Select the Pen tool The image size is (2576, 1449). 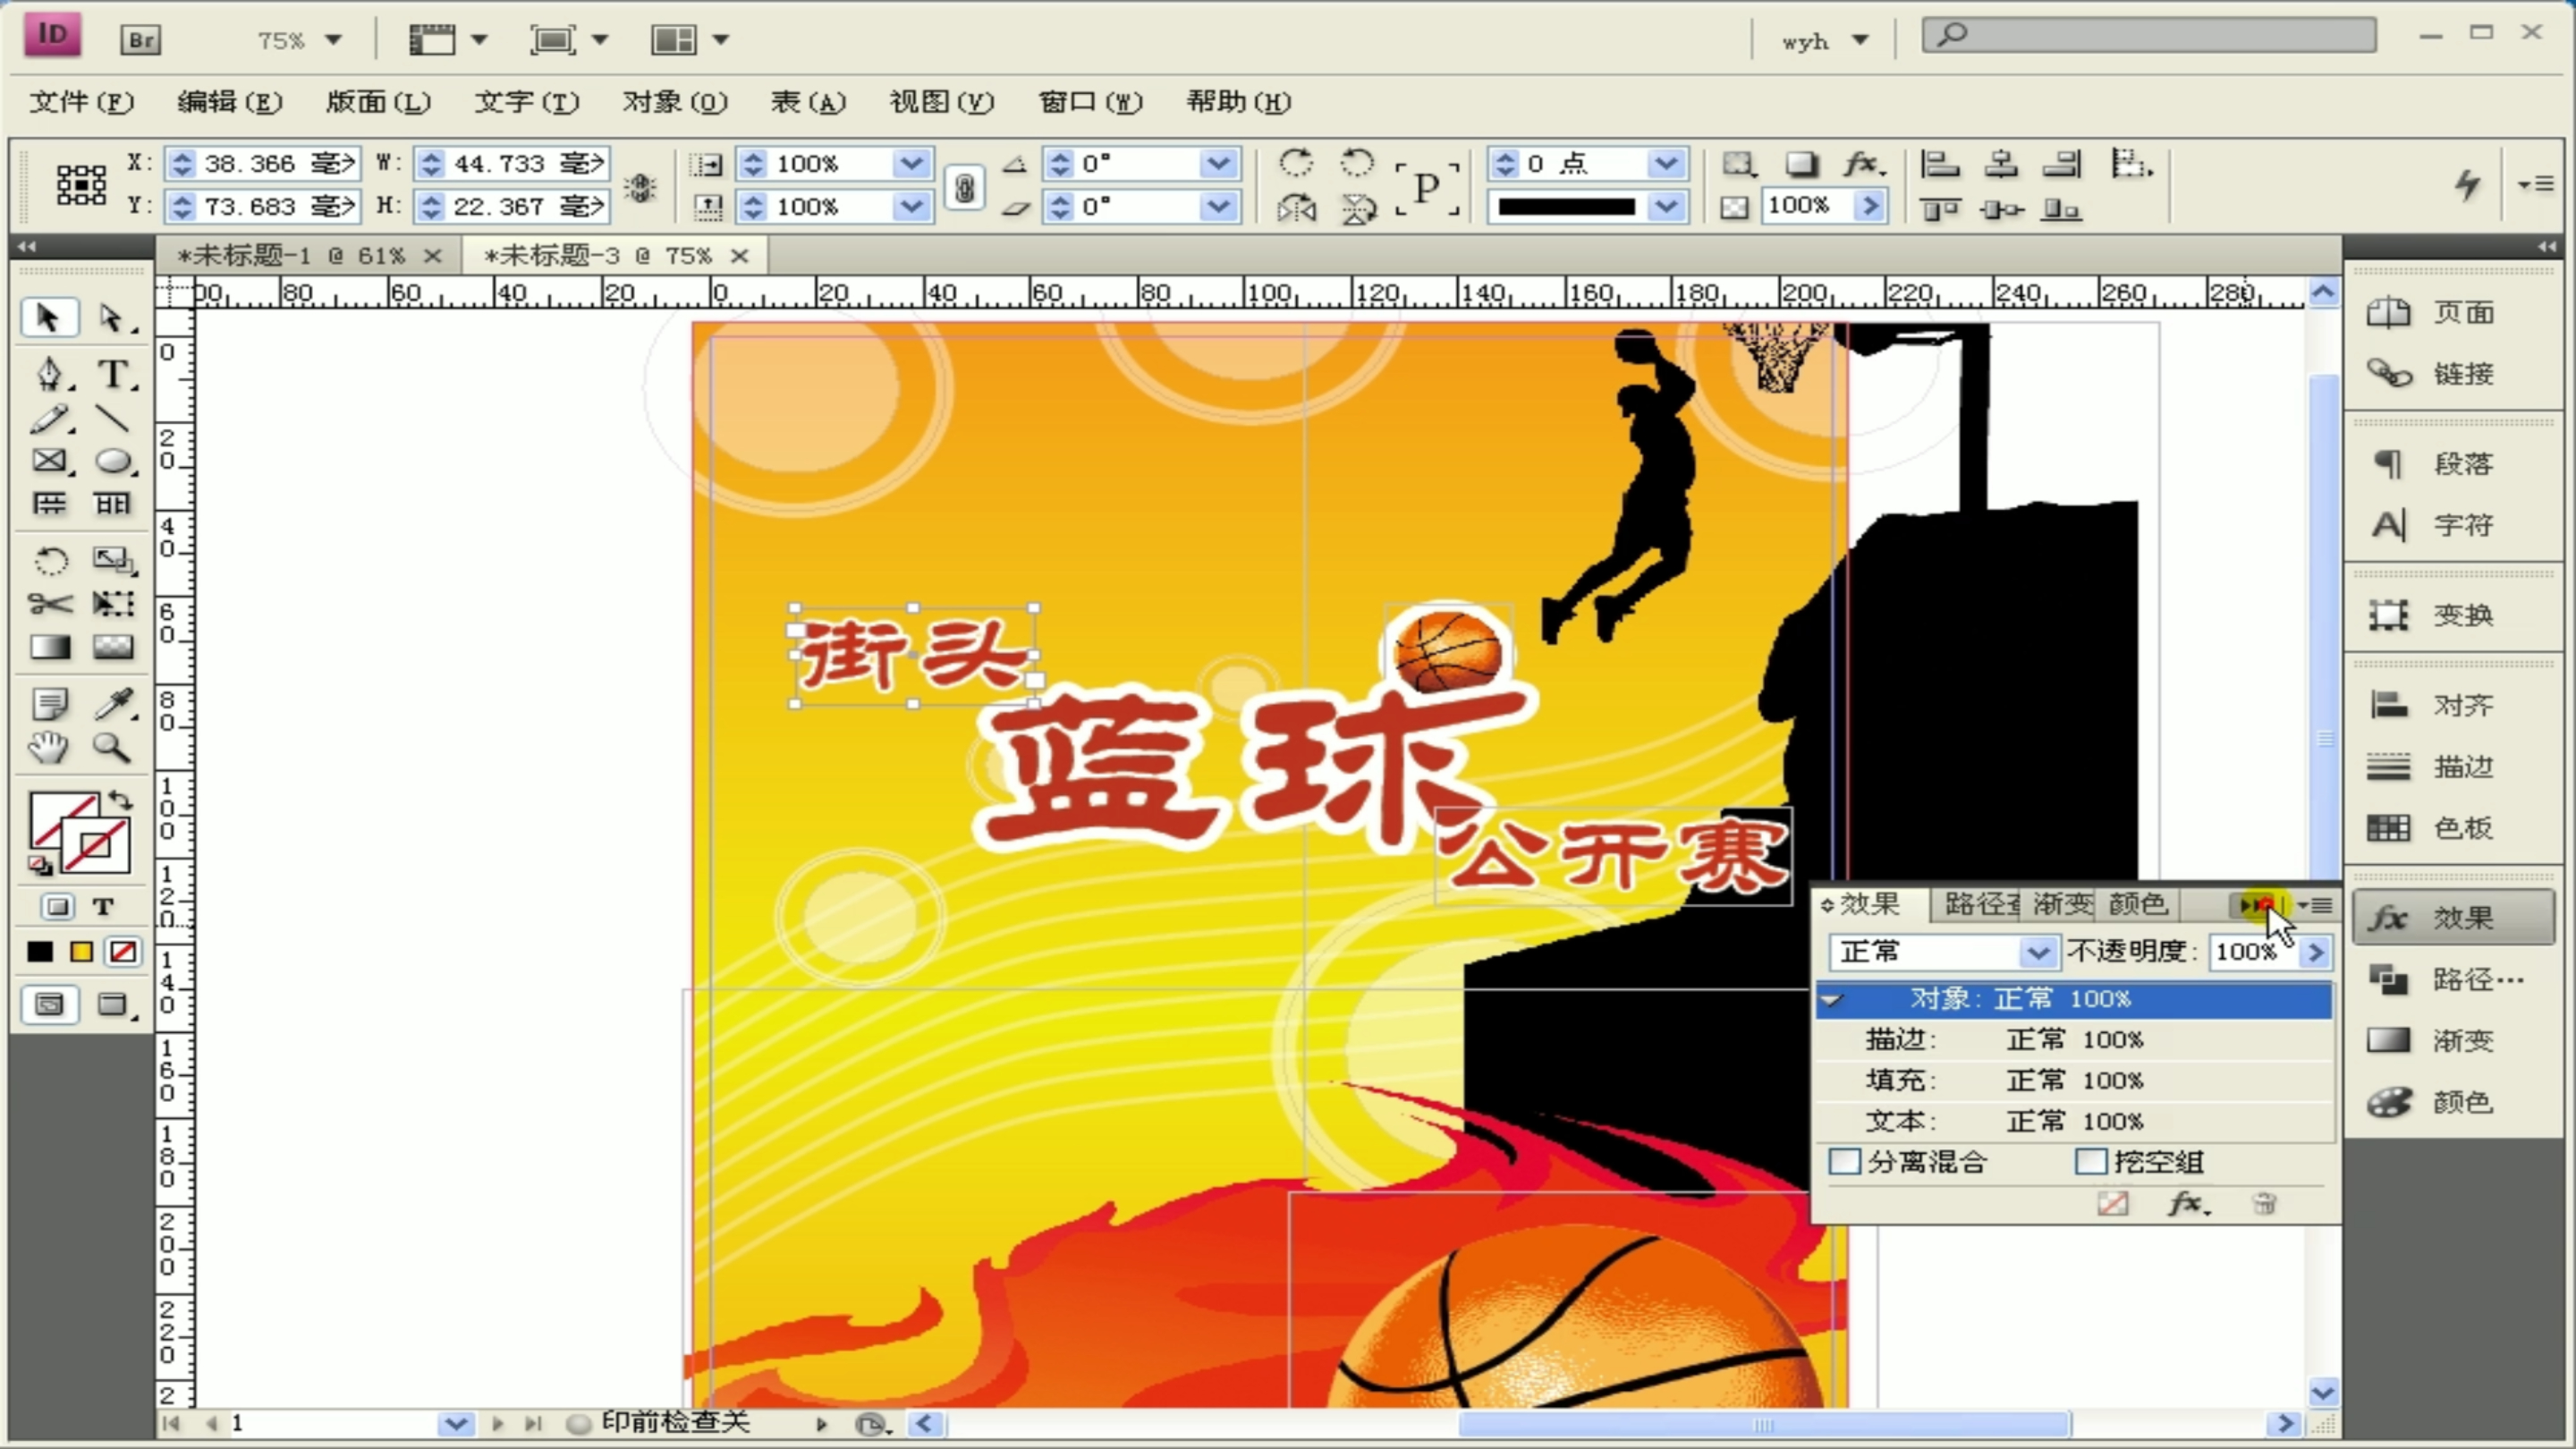pos(48,373)
